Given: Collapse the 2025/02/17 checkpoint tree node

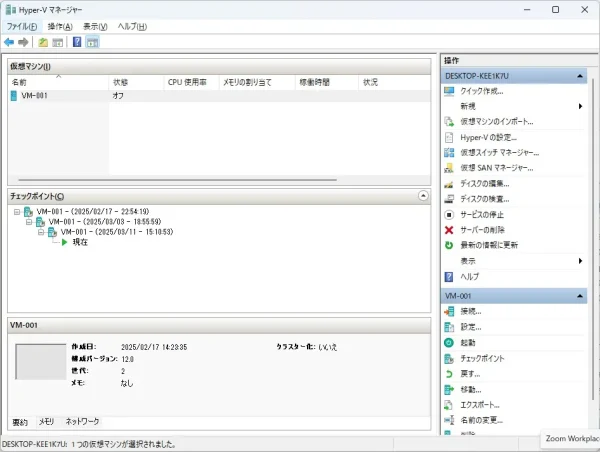Looking at the screenshot, I should click(17, 212).
